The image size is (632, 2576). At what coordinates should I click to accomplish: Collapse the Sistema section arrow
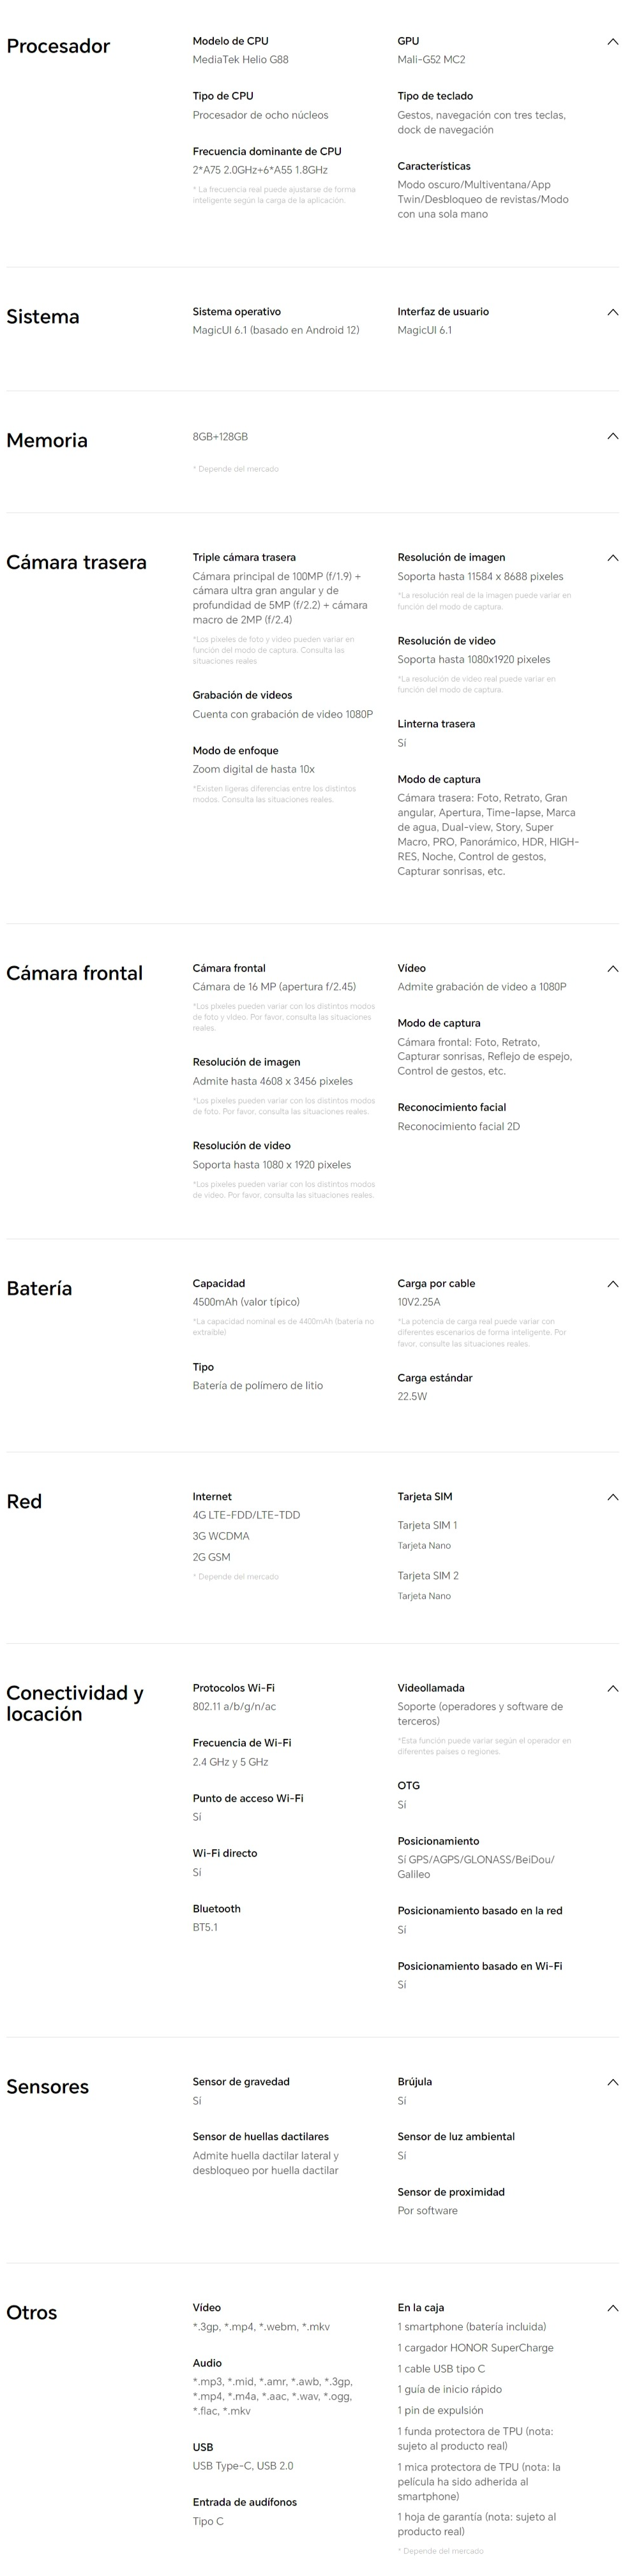613,312
